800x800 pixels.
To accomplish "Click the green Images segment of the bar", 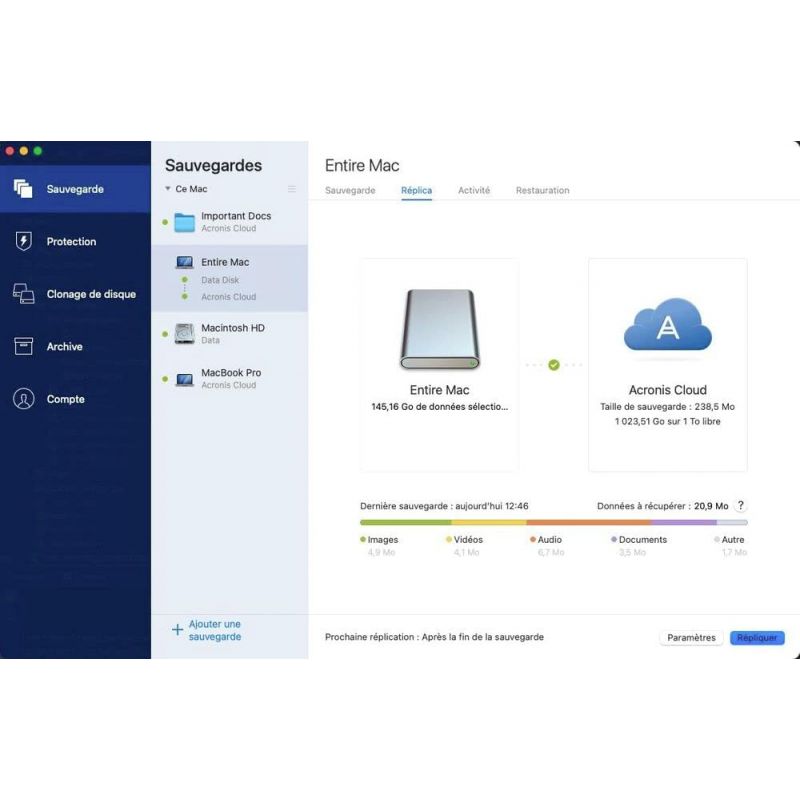I will (406, 522).
